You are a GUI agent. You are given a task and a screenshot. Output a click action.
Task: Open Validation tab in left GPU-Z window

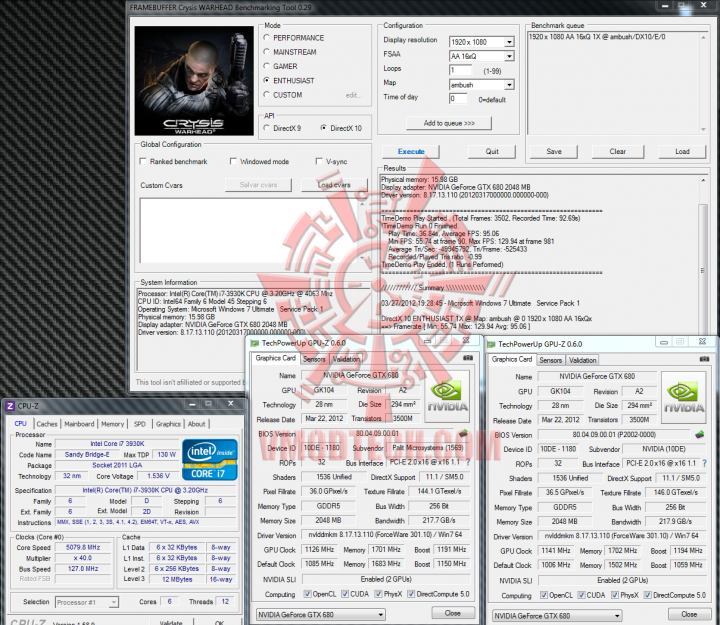346,359
